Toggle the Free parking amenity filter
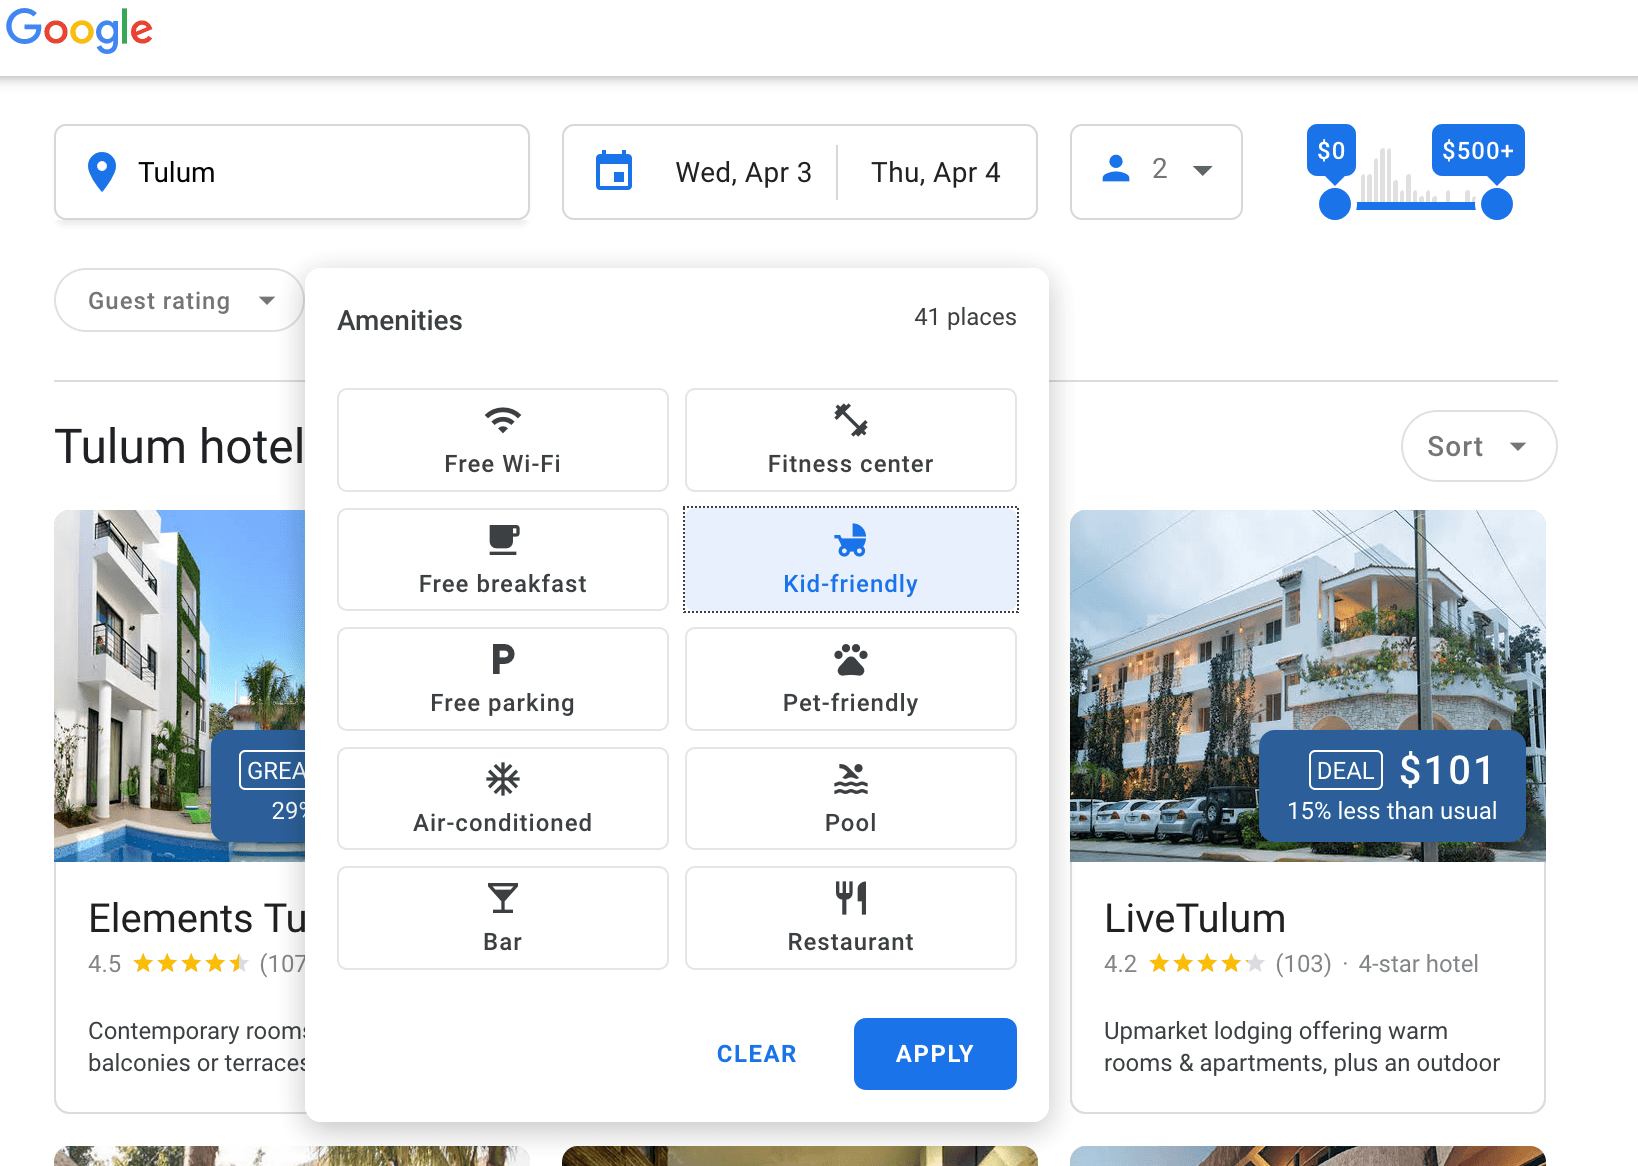Image resolution: width=1638 pixels, height=1166 pixels. [503, 679]
